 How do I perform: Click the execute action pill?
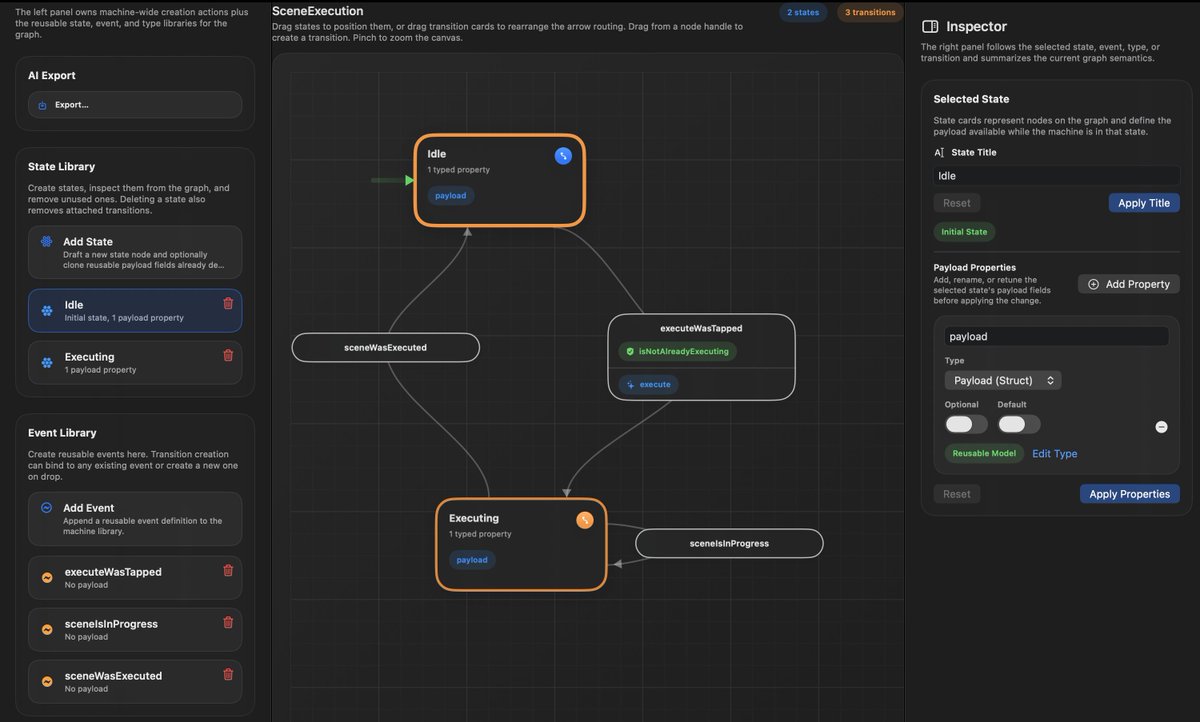(648, 384)
